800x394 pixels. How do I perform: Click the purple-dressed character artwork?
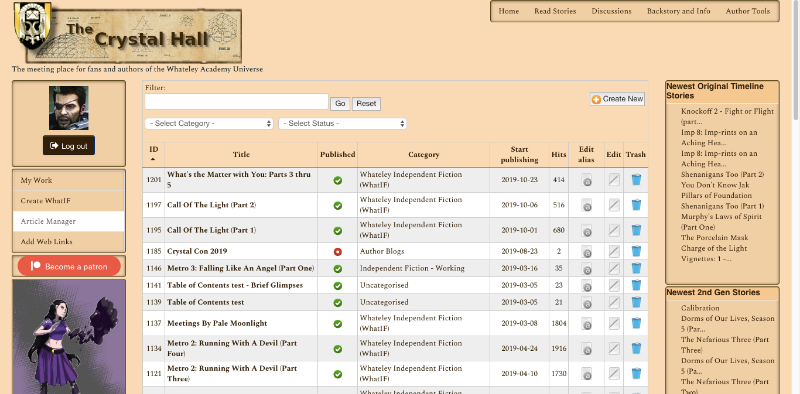click(x=69, y=336)
